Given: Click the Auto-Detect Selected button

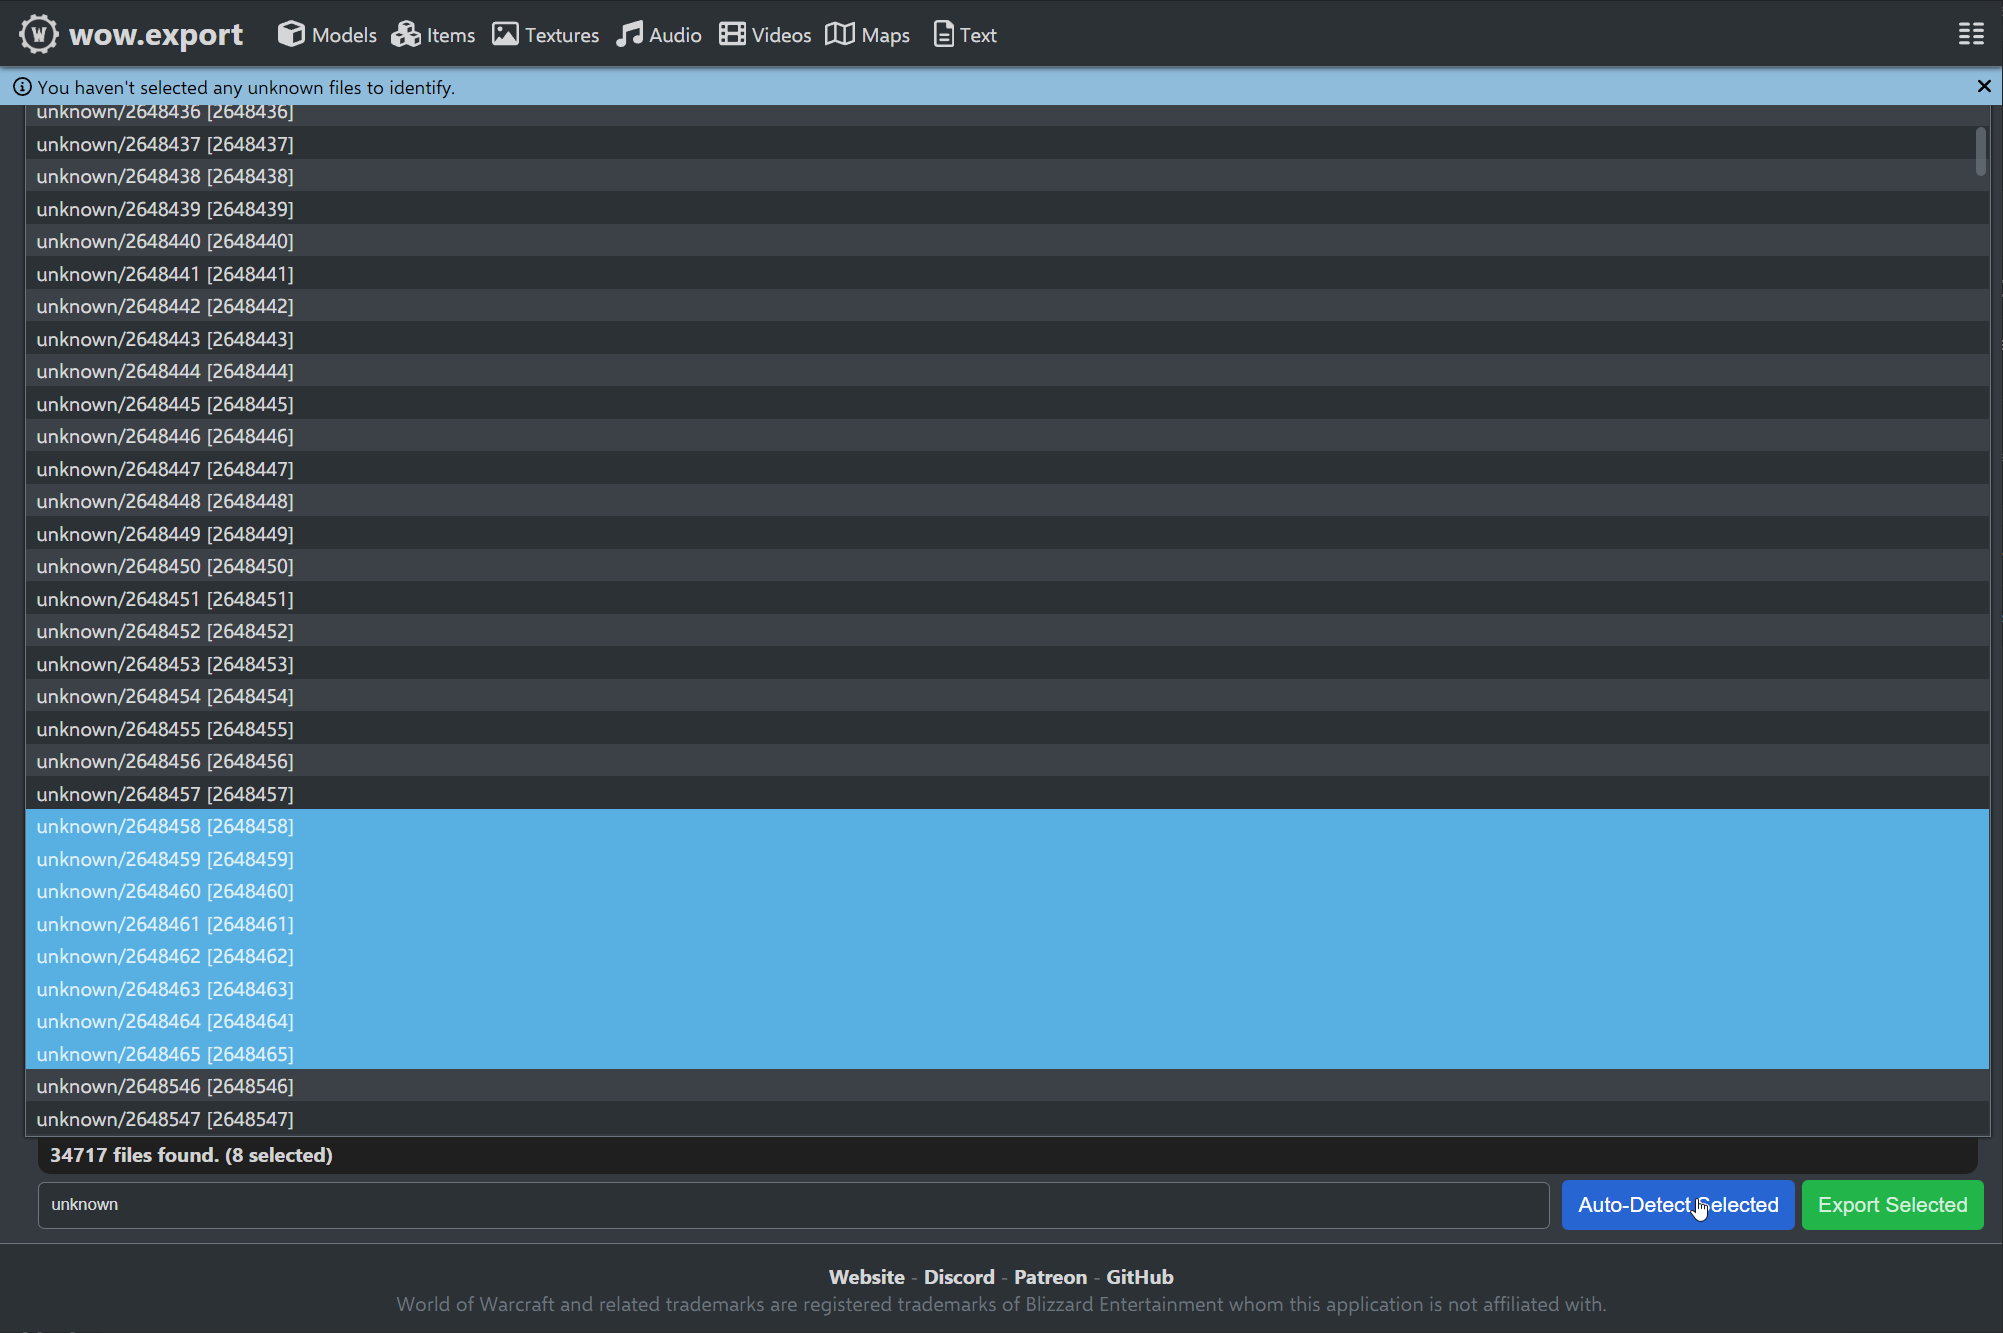Looking at the screenshot, I should tap(1677, 1205).
